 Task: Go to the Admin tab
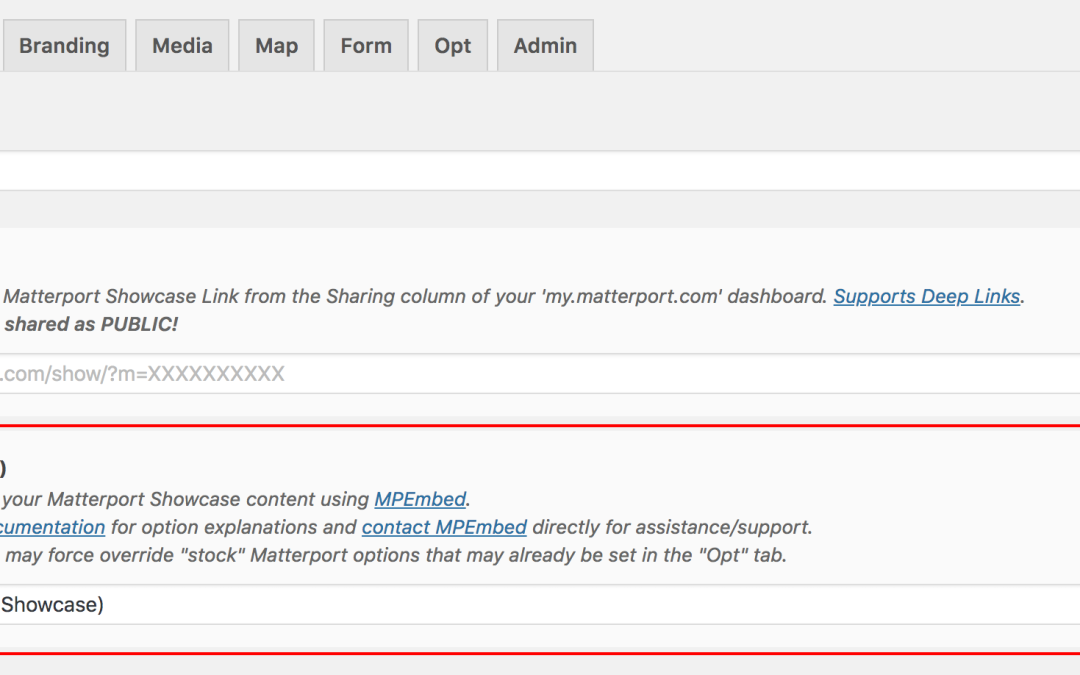click(x=545, y=45)
